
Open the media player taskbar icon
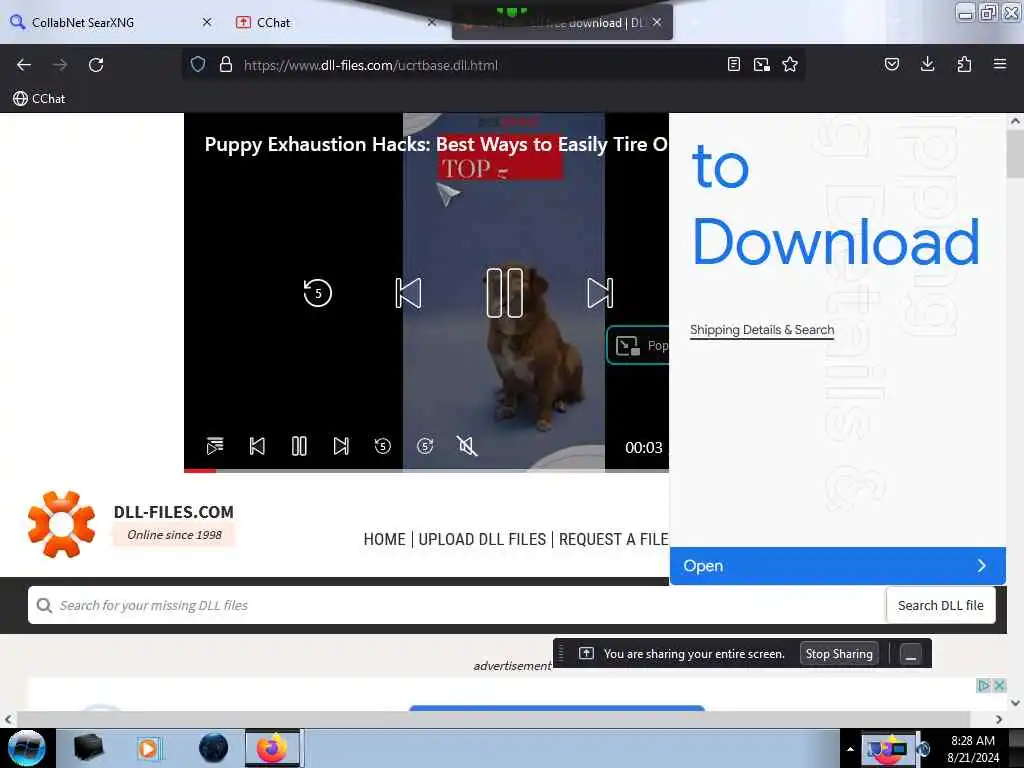[148, 748]
